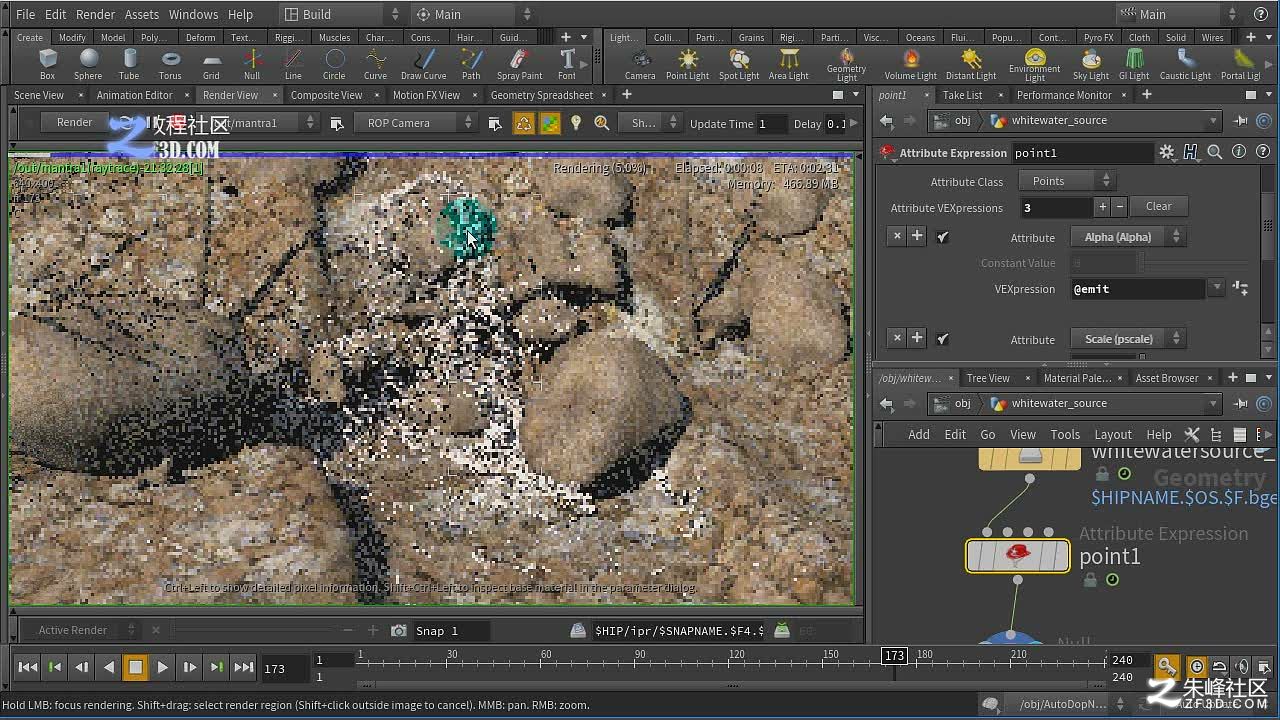Select the Draw Curve shelf tool
The height and width of the screenshot is (720, 1280).
(424, 64)
